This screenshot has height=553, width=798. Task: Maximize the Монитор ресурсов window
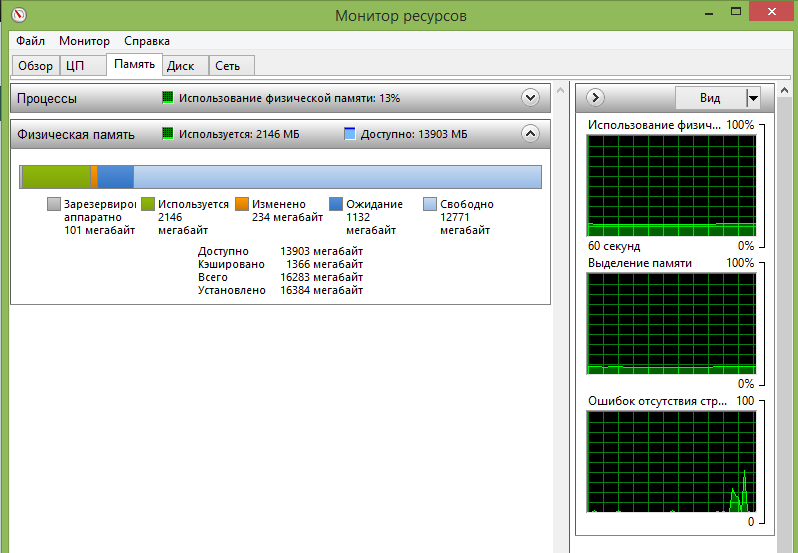(x=736, y=12)
